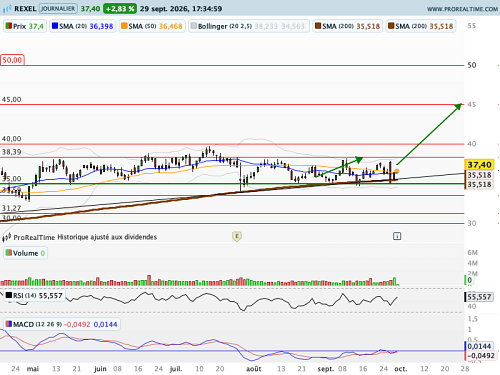Click the ProRealTime Historique ajusté aux dividendes note
This screenshot has width=500, height=375.
point(85,237)
